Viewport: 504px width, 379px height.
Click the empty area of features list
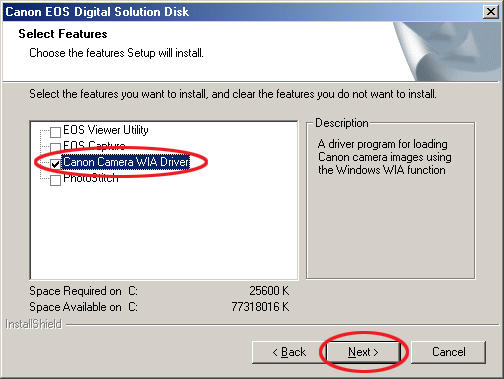pos(163,233)
